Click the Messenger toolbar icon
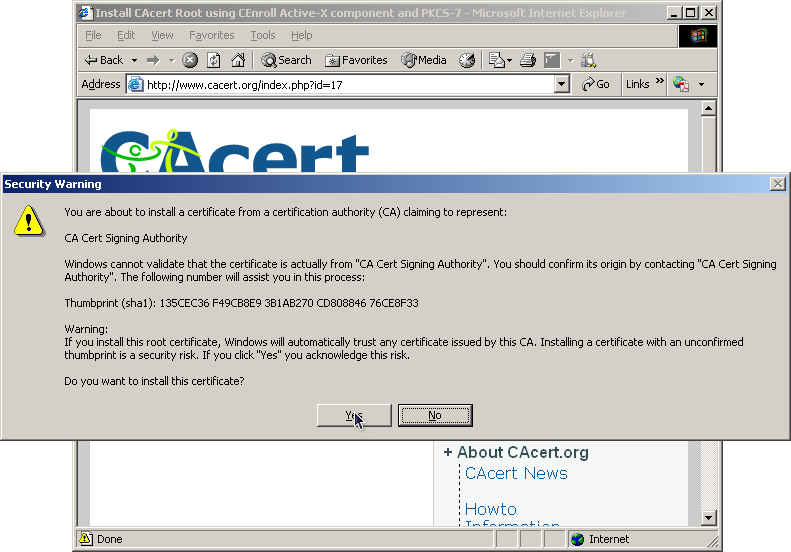Image resolution: width=791 pixels, height=552 pixels. [588, 61]
